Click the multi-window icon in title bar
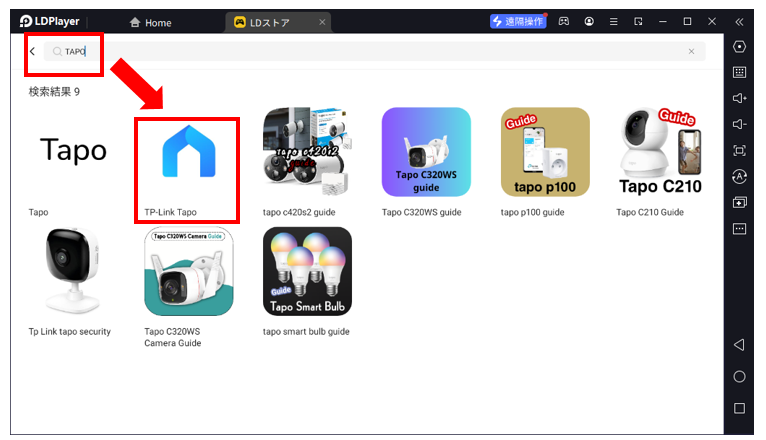766x440 pixels. tap(638, 21)
